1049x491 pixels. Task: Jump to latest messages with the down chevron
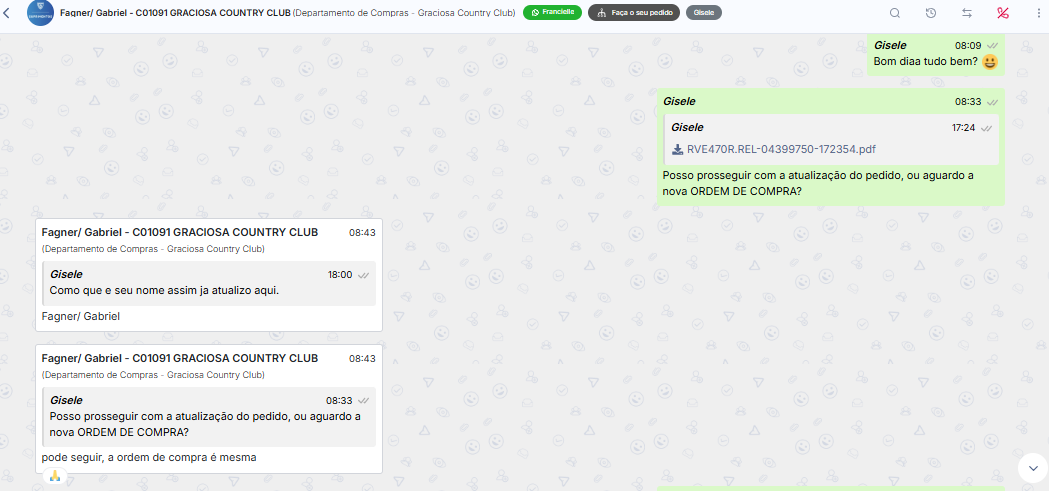[x=1033, y=468]
